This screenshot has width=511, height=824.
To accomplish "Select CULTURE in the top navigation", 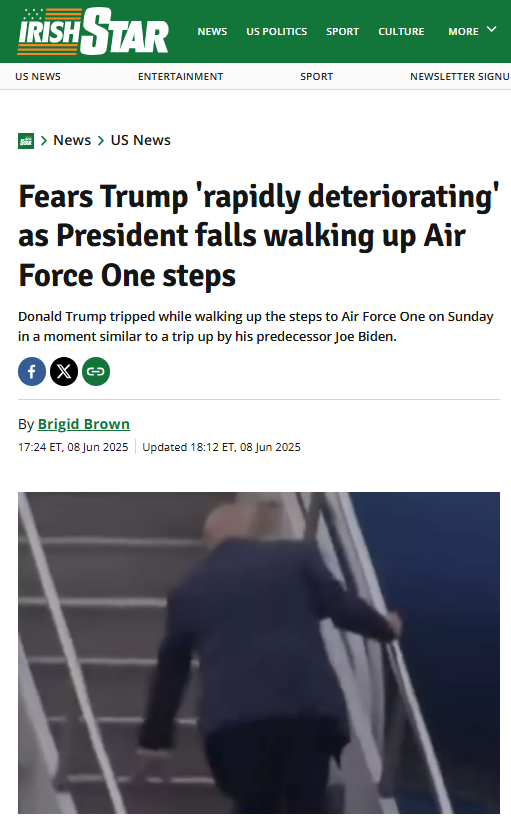I will 401,32.
